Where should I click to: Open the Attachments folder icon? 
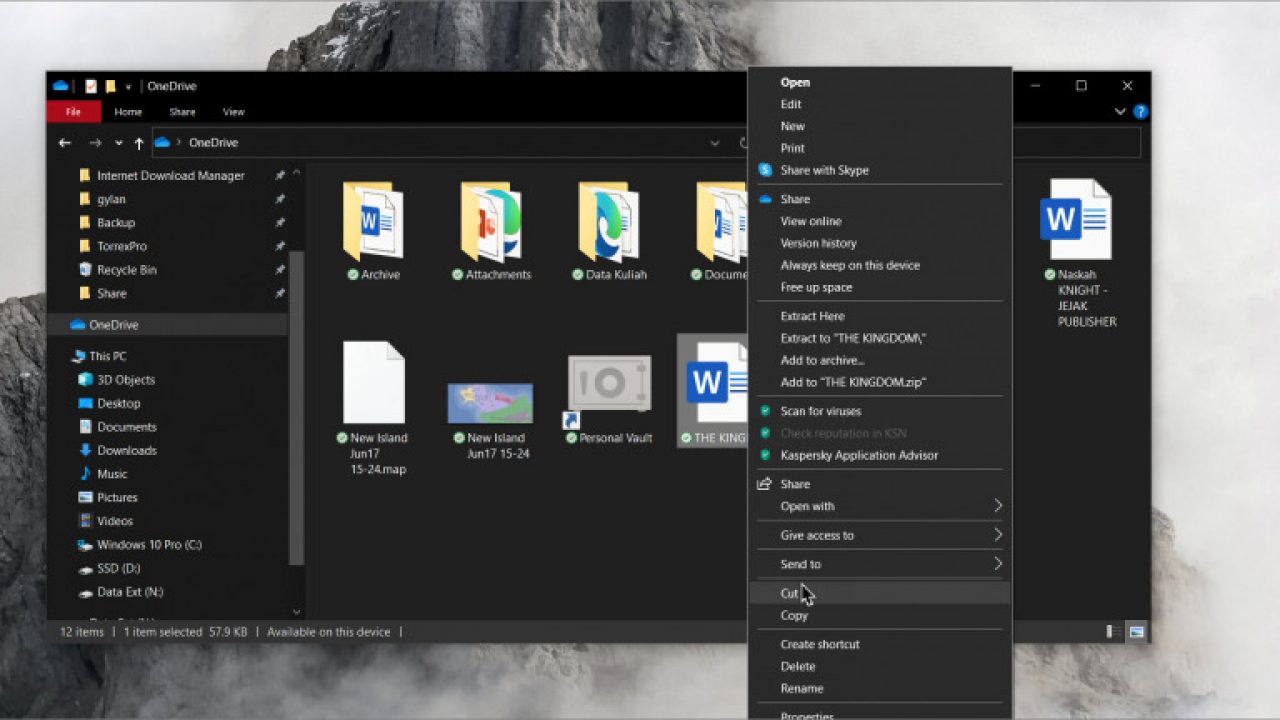(x=491, y=223)
